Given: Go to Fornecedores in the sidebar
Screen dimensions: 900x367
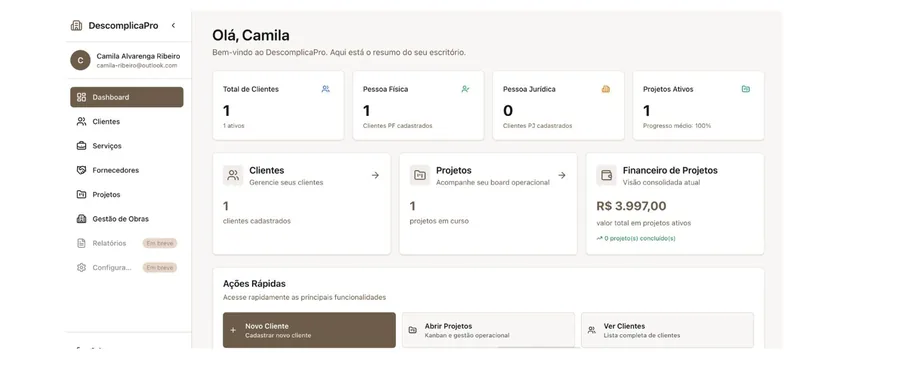Looking at the screenshot, I should [127, 170].
